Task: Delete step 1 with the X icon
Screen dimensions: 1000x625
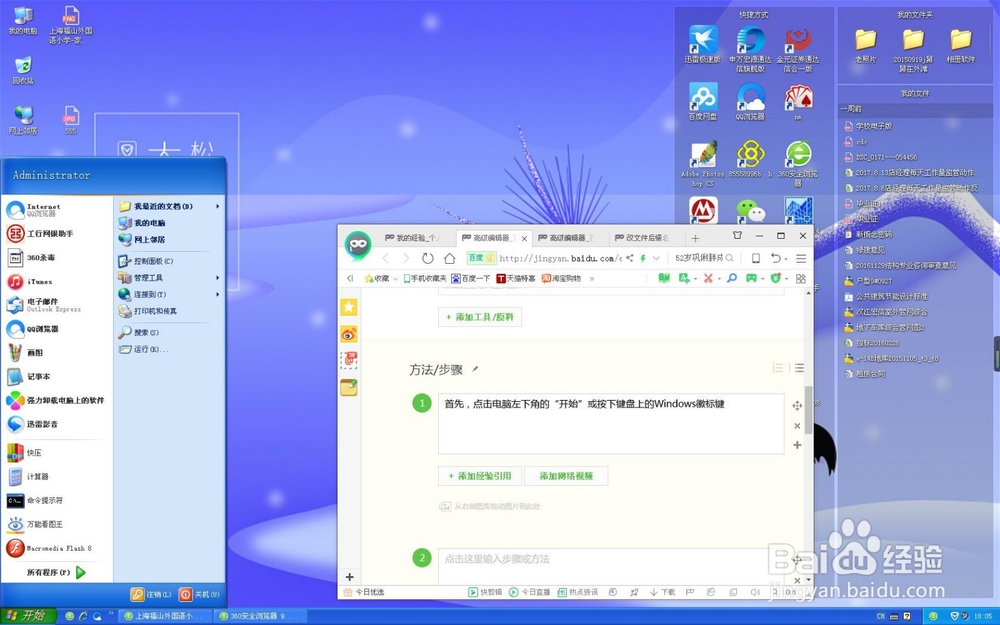Action: click(797, 425)
